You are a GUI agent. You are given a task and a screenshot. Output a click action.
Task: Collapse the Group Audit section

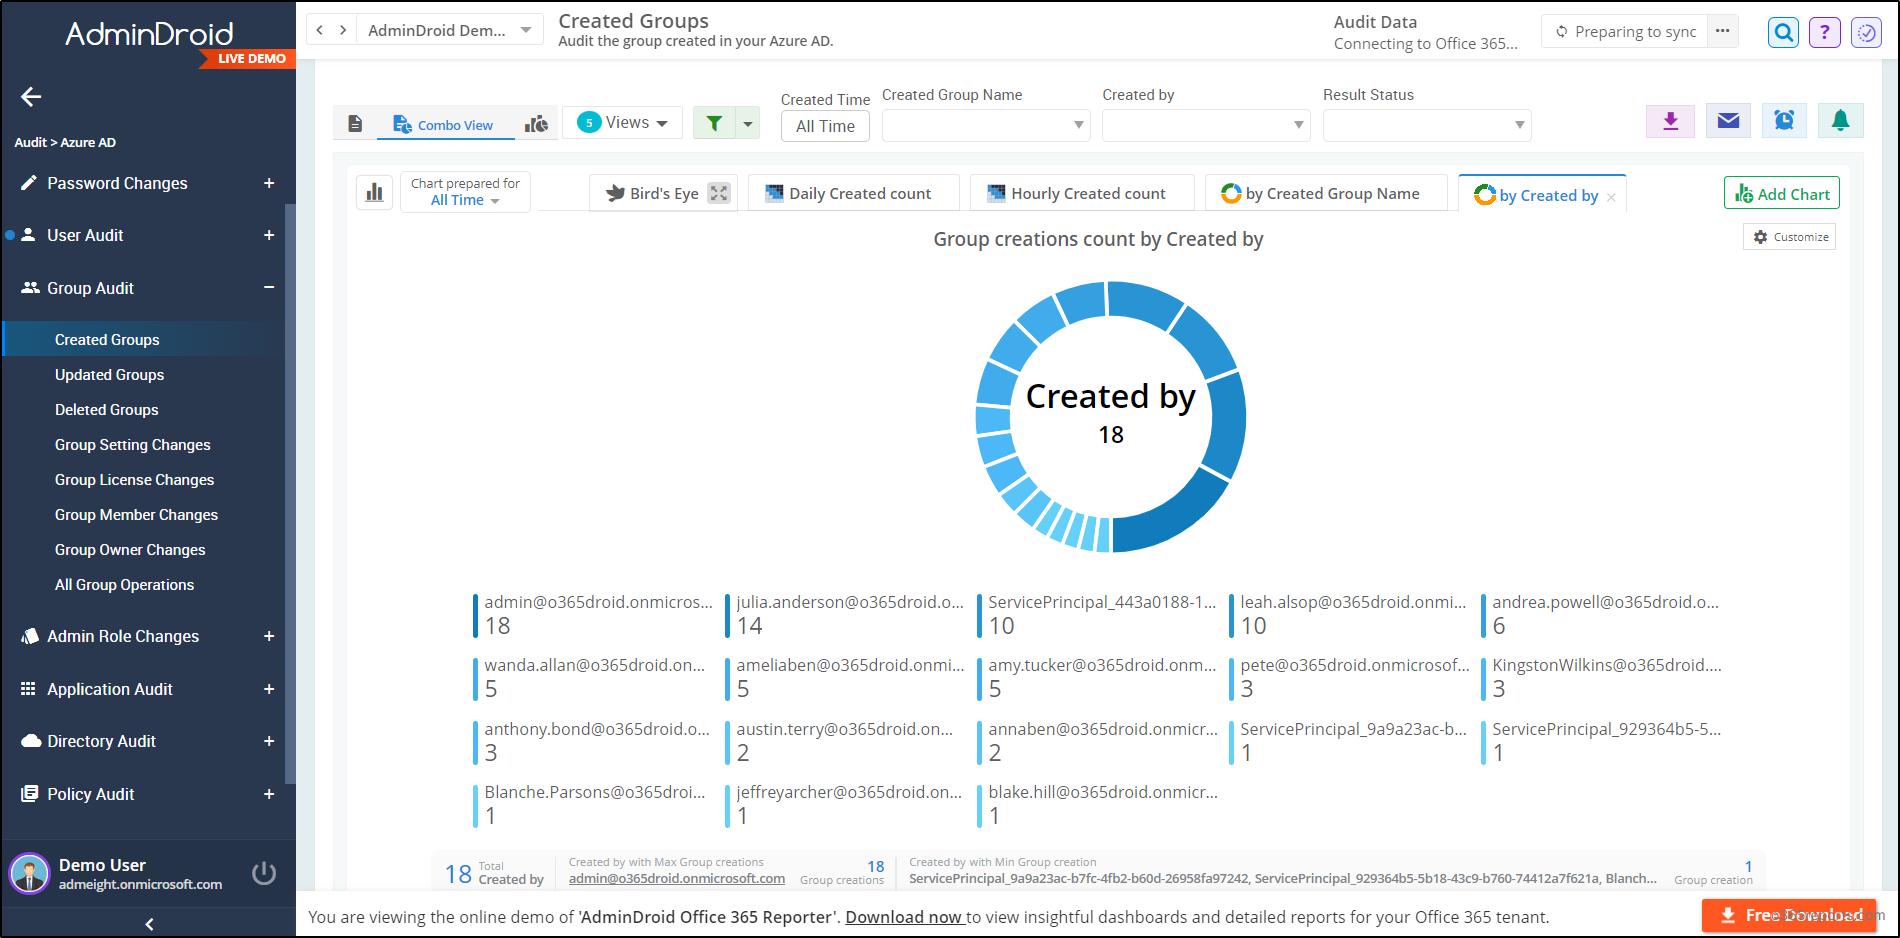(269, 288)
